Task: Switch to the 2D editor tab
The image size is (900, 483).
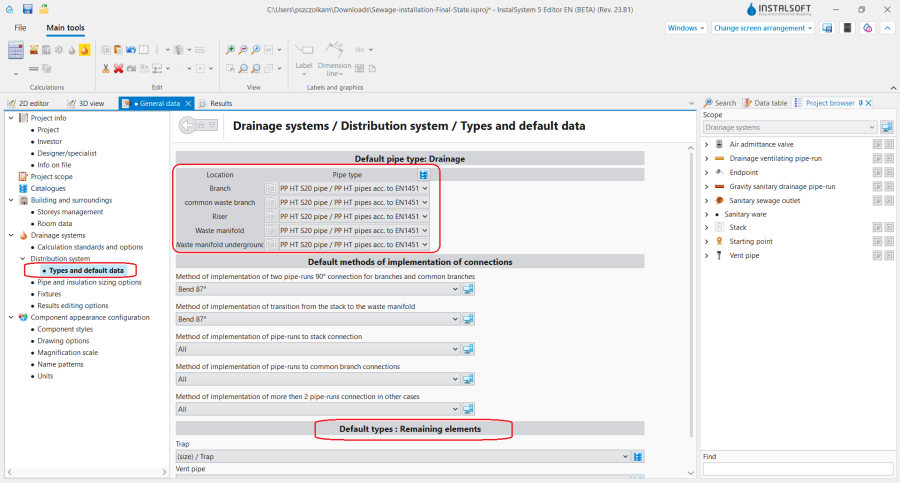Action: pyautogui.click(x=29, y=103)
